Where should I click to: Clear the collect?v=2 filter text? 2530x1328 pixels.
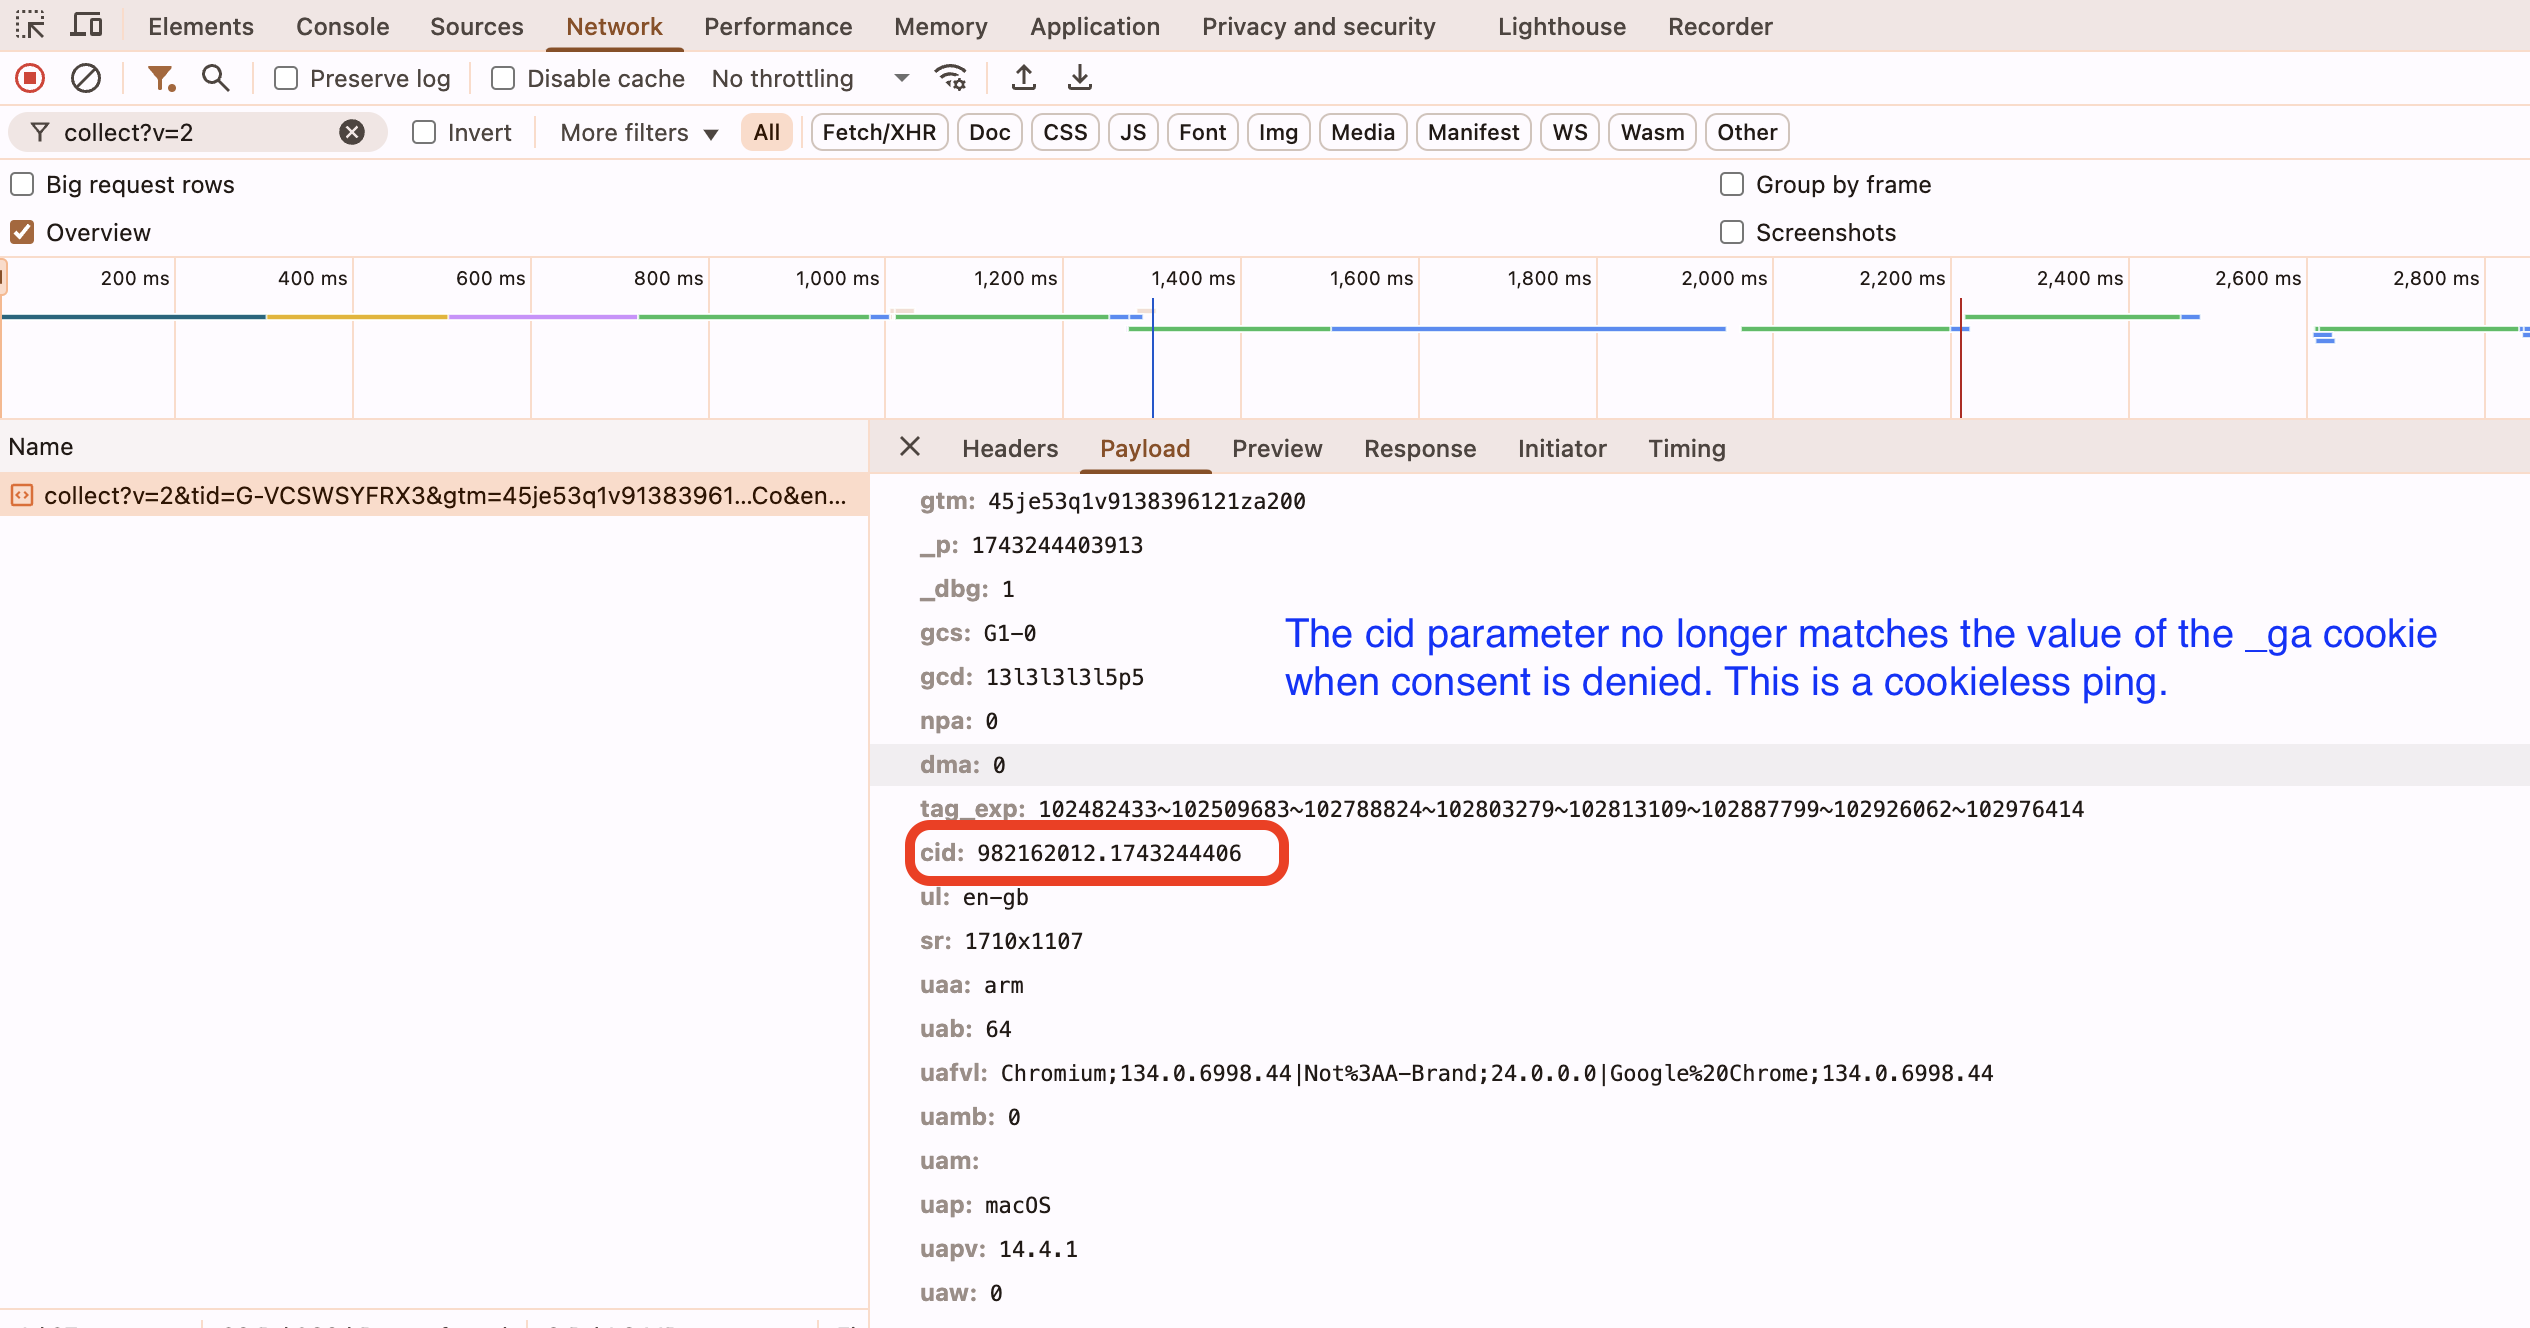coord(352,132)
